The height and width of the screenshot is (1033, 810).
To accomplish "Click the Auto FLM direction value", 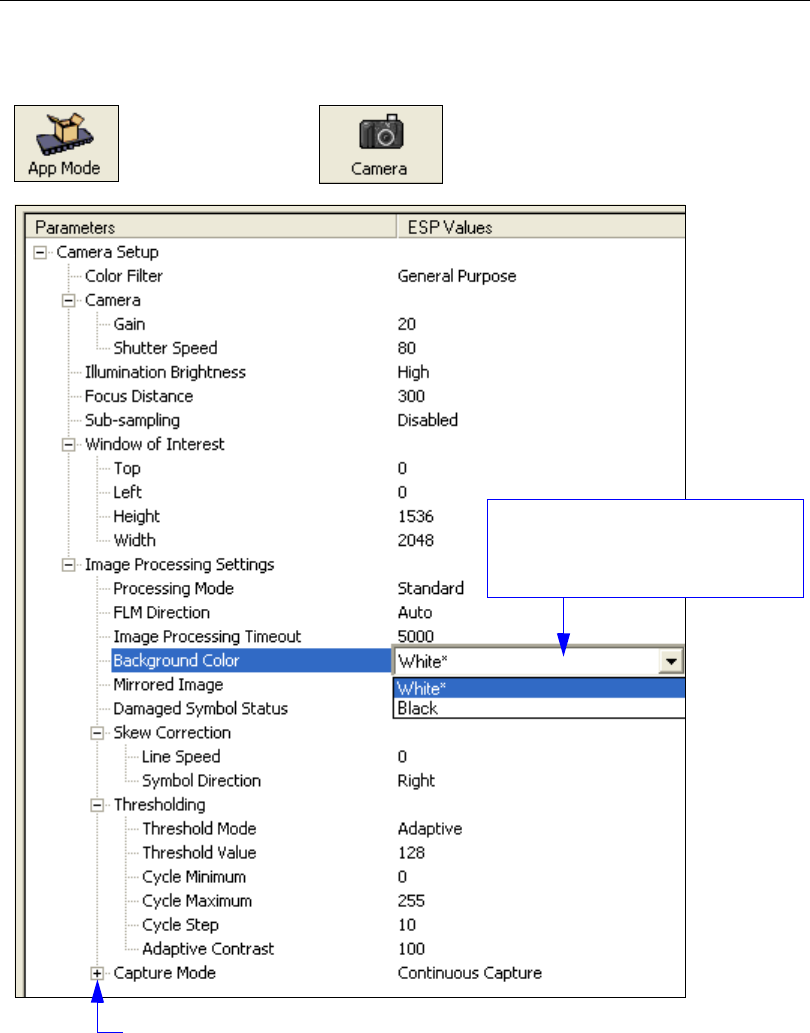I will pyautogui.click(x=415, y=613).
